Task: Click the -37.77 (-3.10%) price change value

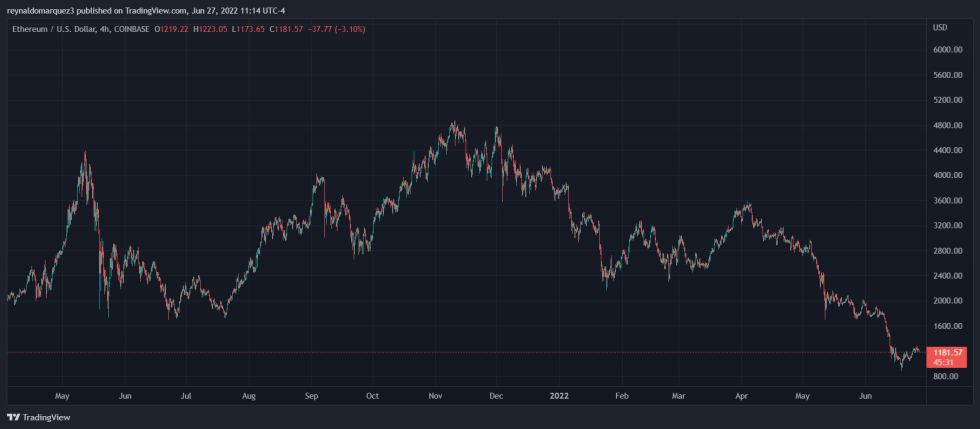Action: (337, 29)
